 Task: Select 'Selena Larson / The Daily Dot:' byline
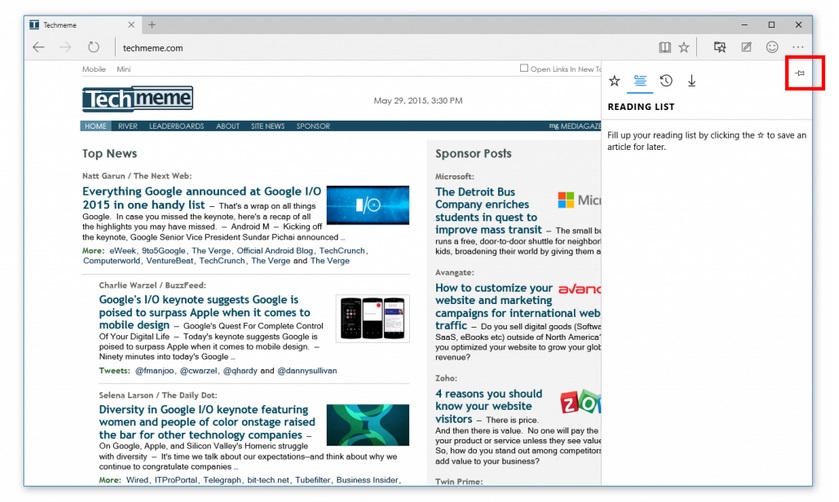pos(158,395)
